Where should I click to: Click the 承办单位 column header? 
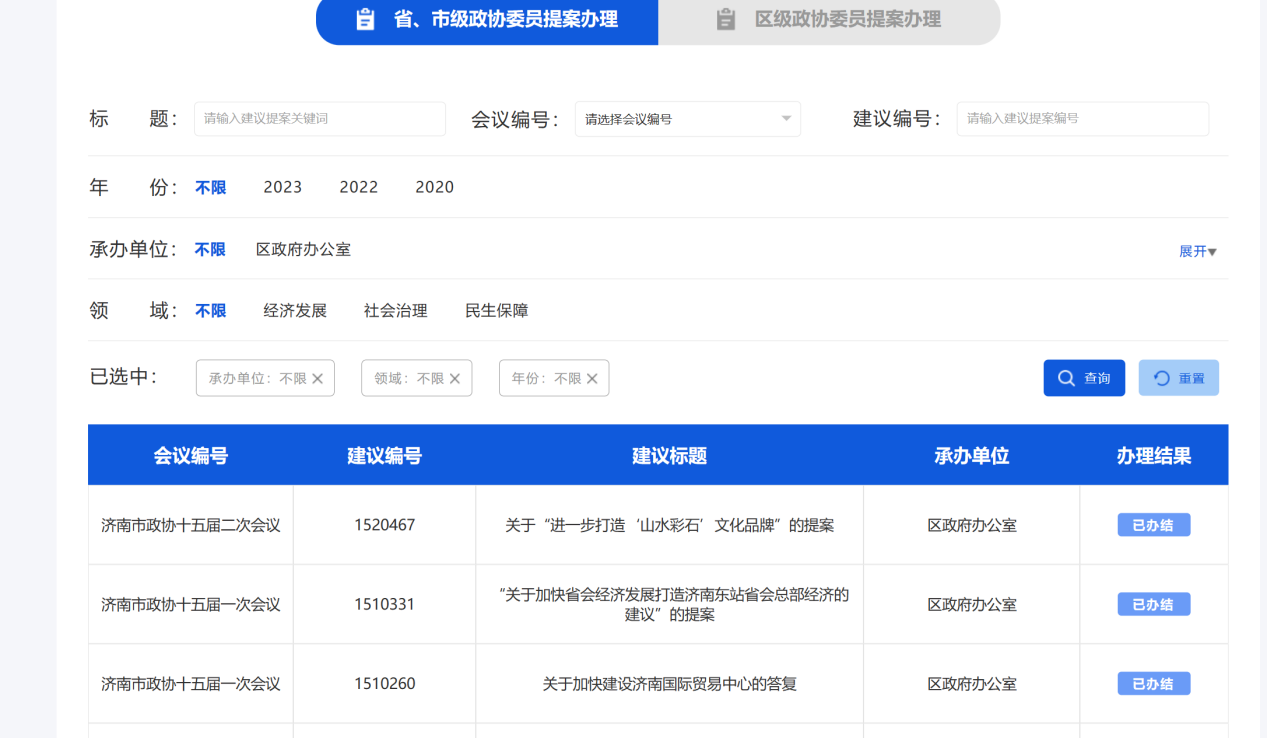click(972, 456)
